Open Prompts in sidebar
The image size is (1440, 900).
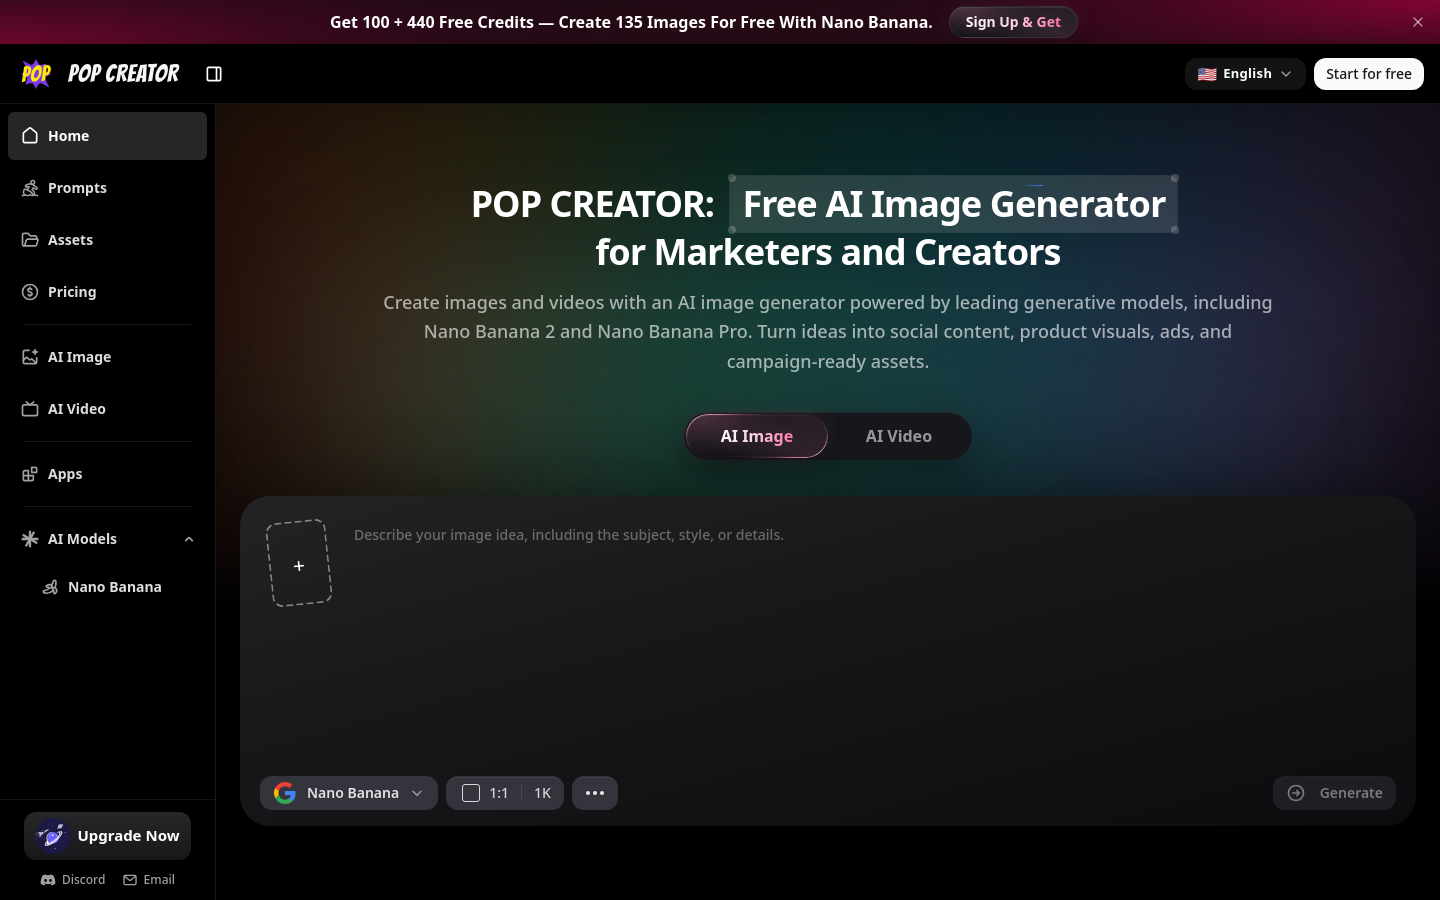point(107,188)
